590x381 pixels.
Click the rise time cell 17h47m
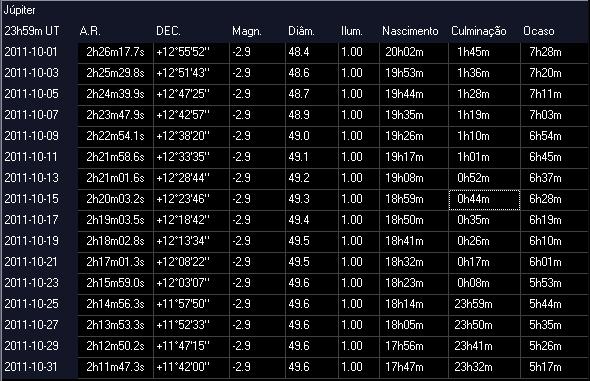[414, 367]
